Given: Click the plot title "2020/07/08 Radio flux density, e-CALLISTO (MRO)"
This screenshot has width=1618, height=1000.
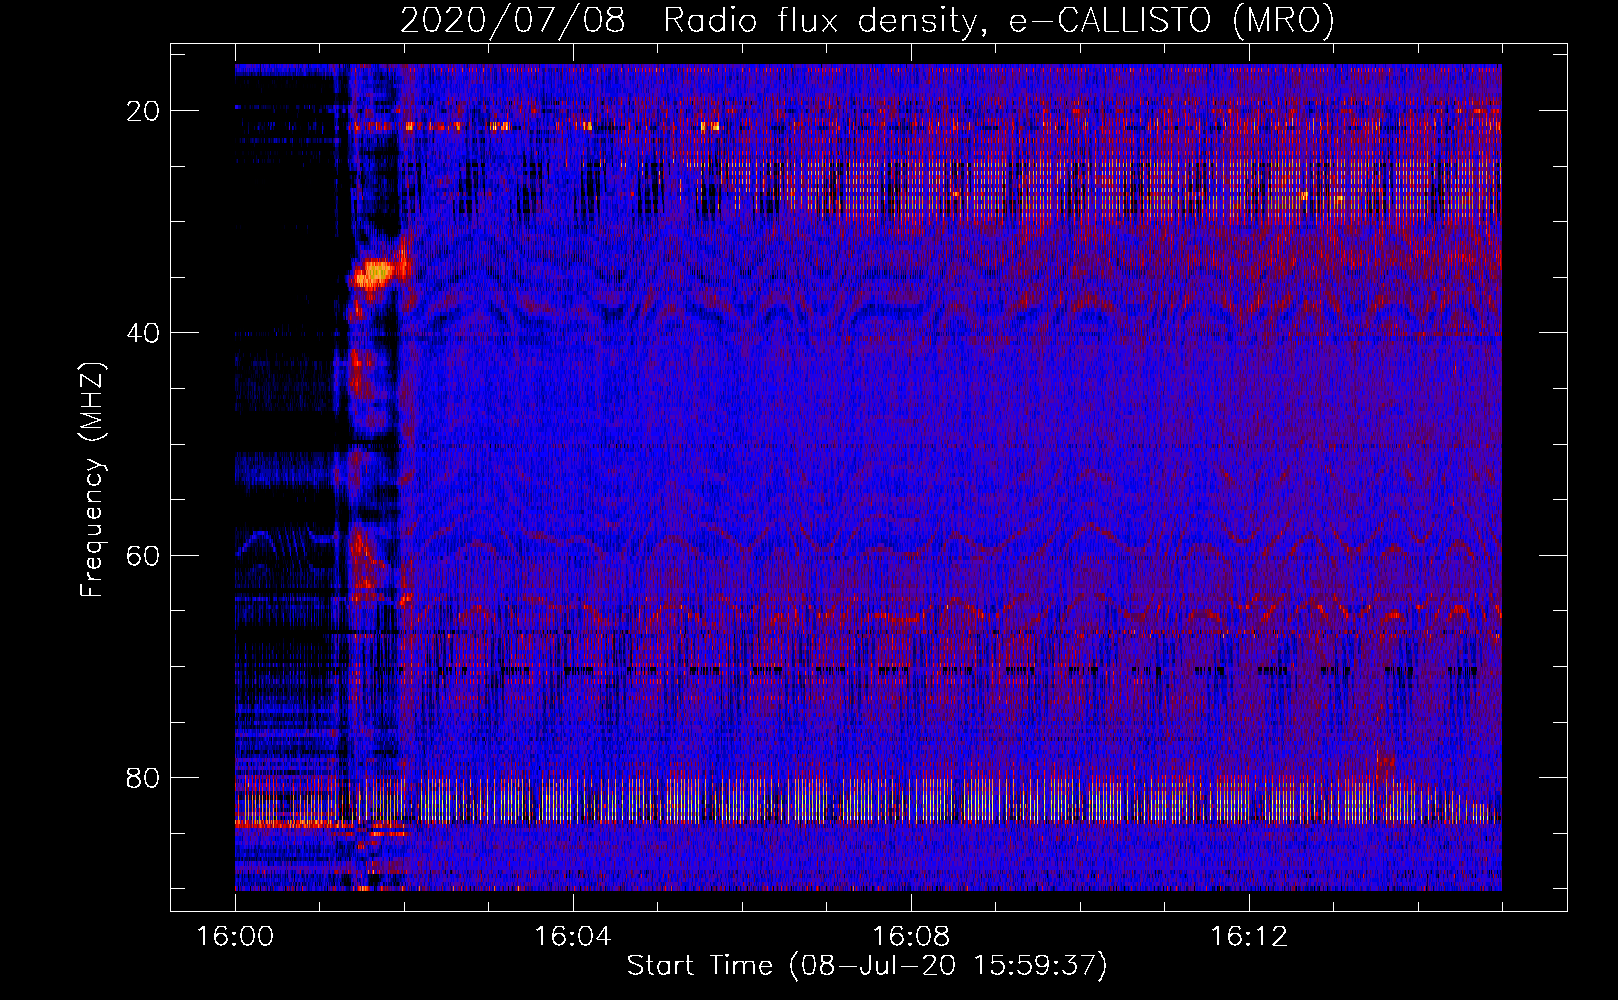Looking at the screenshot, I should pos(867,20).
